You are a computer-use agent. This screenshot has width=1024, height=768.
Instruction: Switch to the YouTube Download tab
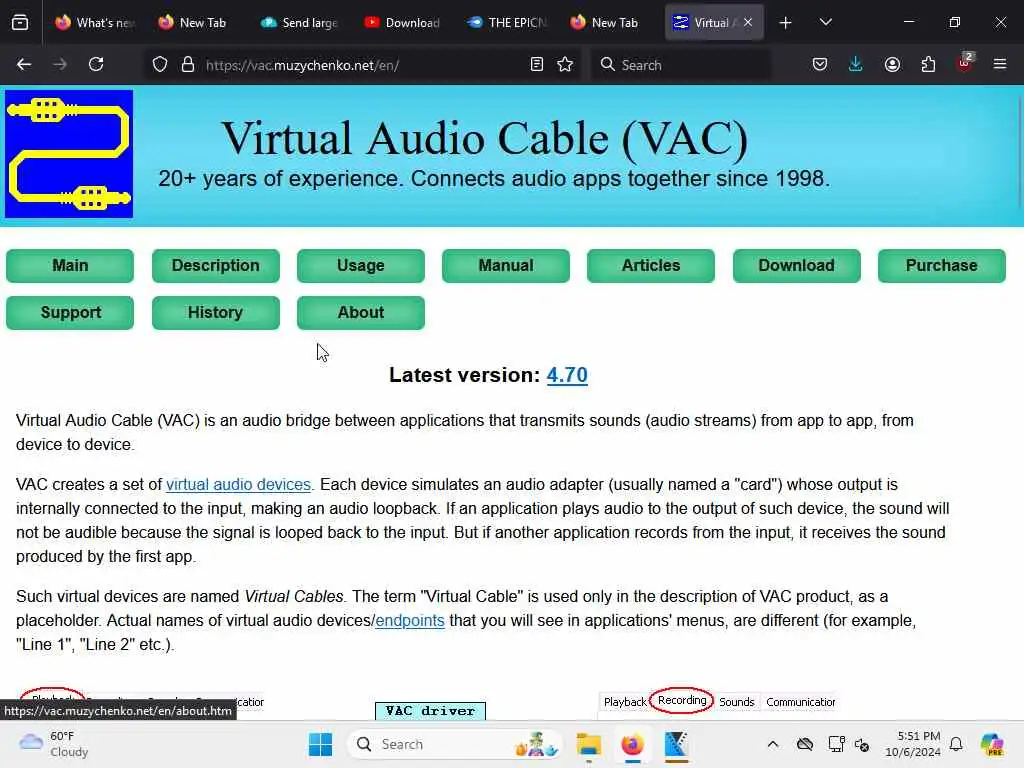403,23
